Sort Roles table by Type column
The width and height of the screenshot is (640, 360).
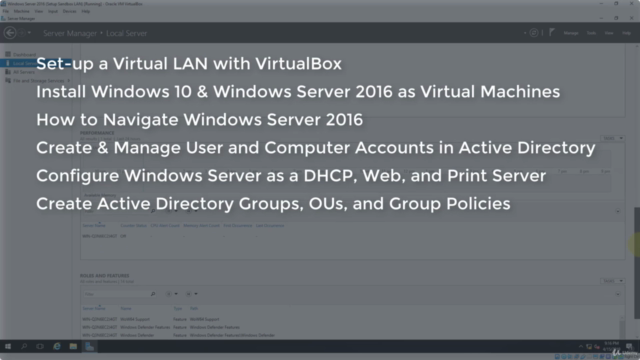(178, 309)
